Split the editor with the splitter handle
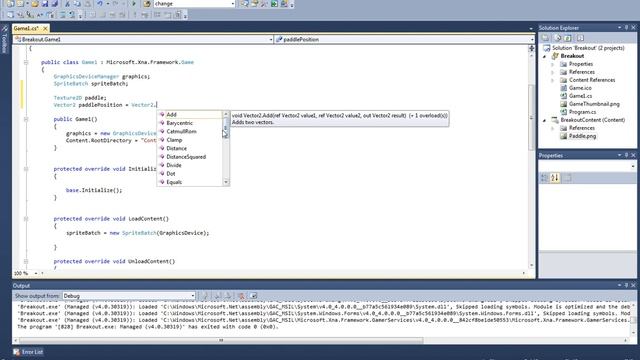 (531, 48)
